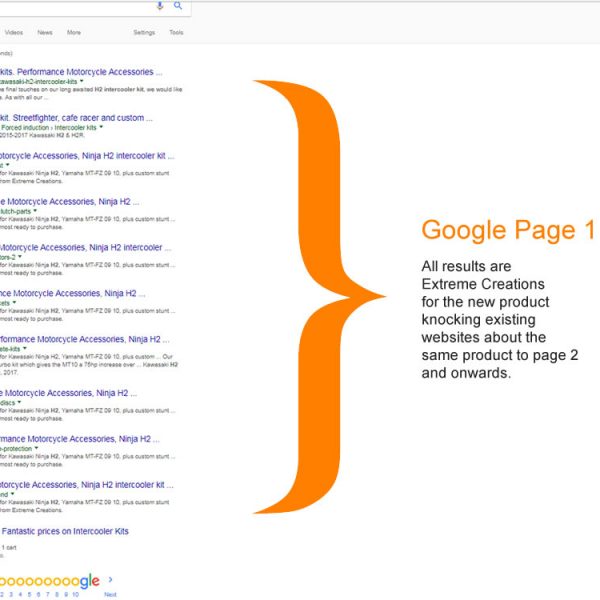Go to results page 10
The image size is (600, 600).
[75, 594]
